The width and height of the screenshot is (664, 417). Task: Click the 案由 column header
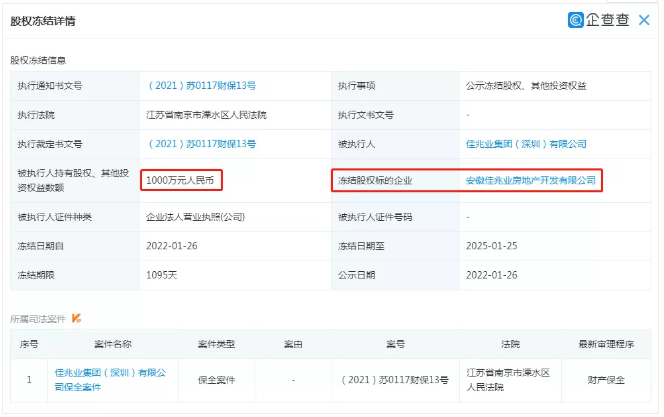293,344
